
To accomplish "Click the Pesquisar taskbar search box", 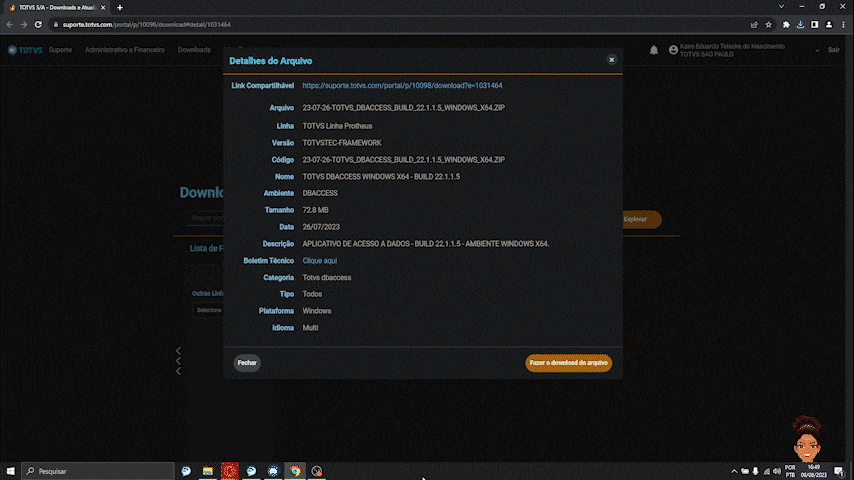I will coord(98,471).
